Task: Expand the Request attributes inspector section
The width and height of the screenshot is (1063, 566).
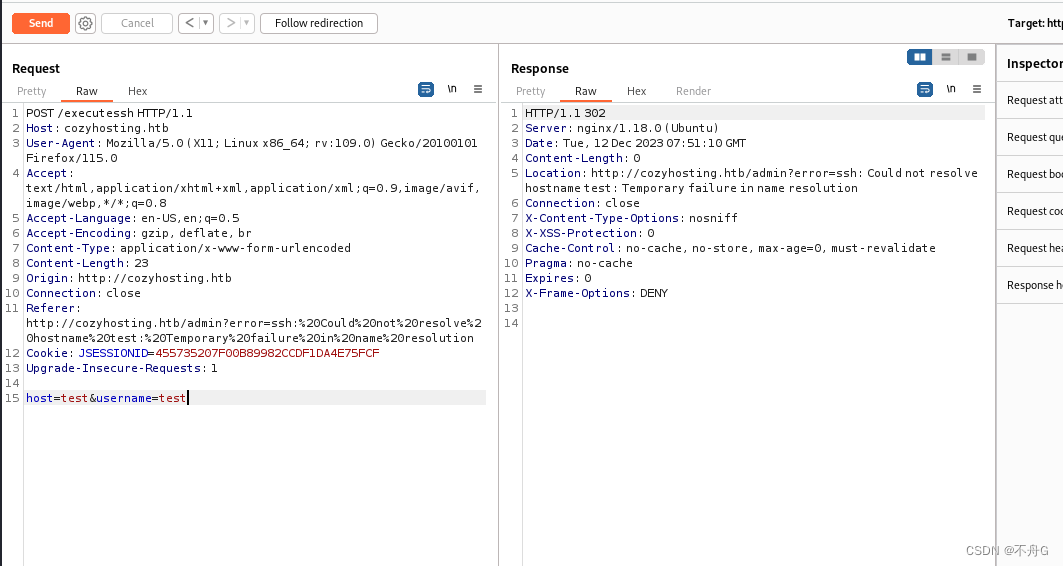Action: pyautogui.click(x=1030, y=100)
